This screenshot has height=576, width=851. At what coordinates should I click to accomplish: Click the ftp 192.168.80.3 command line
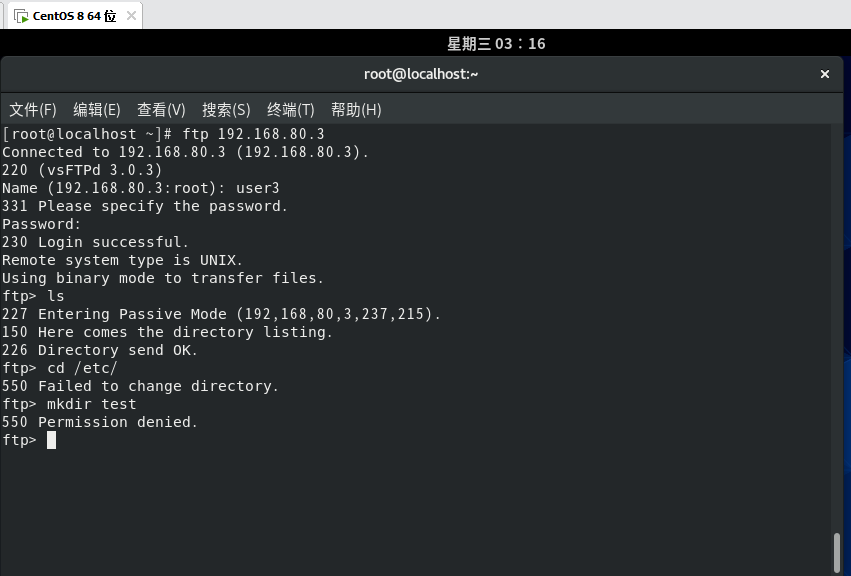pyautogui.click(x=163, y=134)
